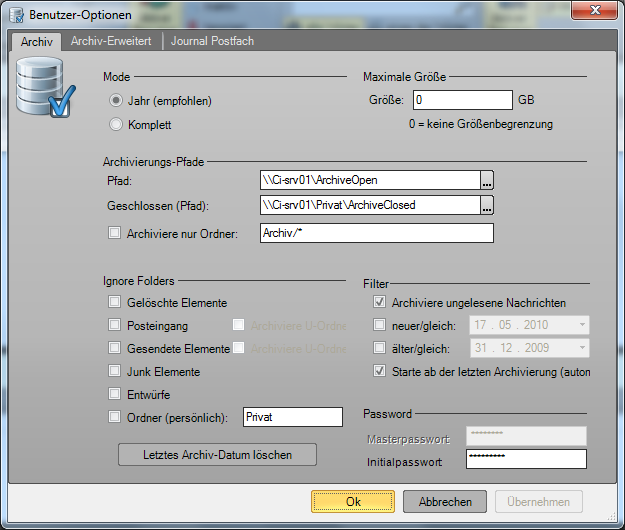Check the Junk Elemente checkbox
This screenshot has width=625, height=530.
(x=114, y=372)
